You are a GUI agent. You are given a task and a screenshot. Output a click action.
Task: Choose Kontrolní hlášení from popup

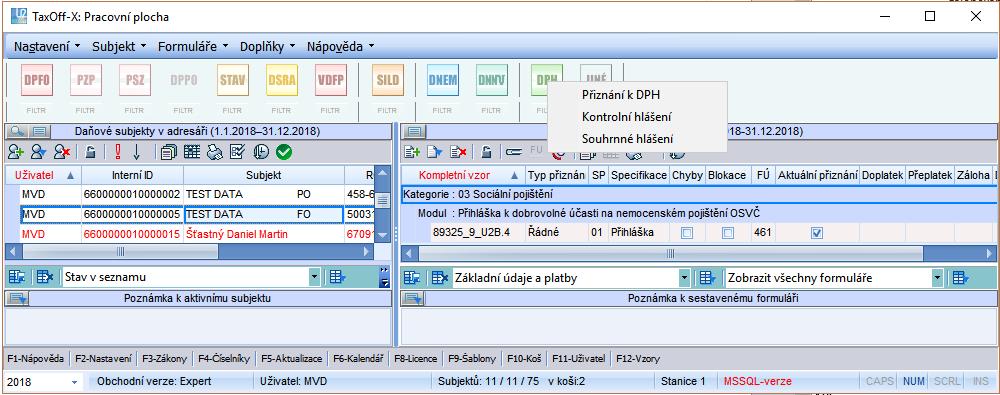pos(626,117)
